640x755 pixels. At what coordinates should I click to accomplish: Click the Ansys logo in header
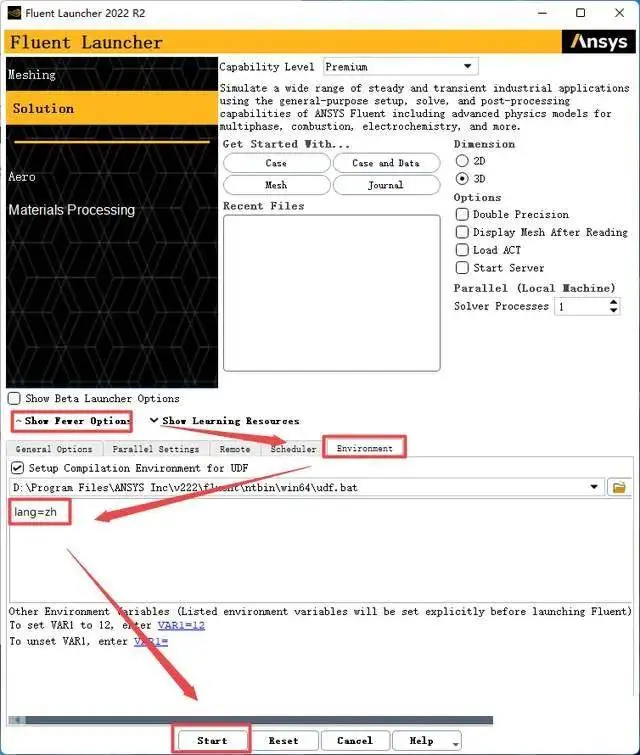(x=599, y=42)
